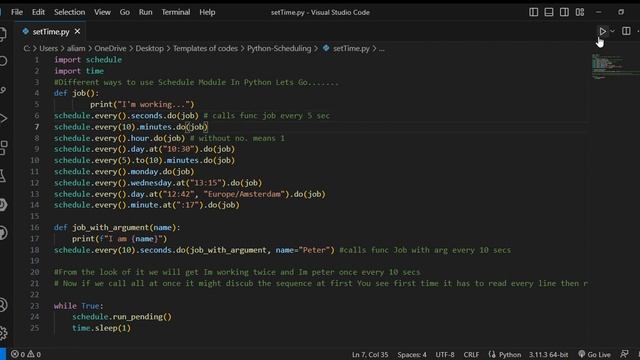This screenshot has height=360, width=640.
Task: Click print("I'm working...") on line 5
Action: [142, 104]
